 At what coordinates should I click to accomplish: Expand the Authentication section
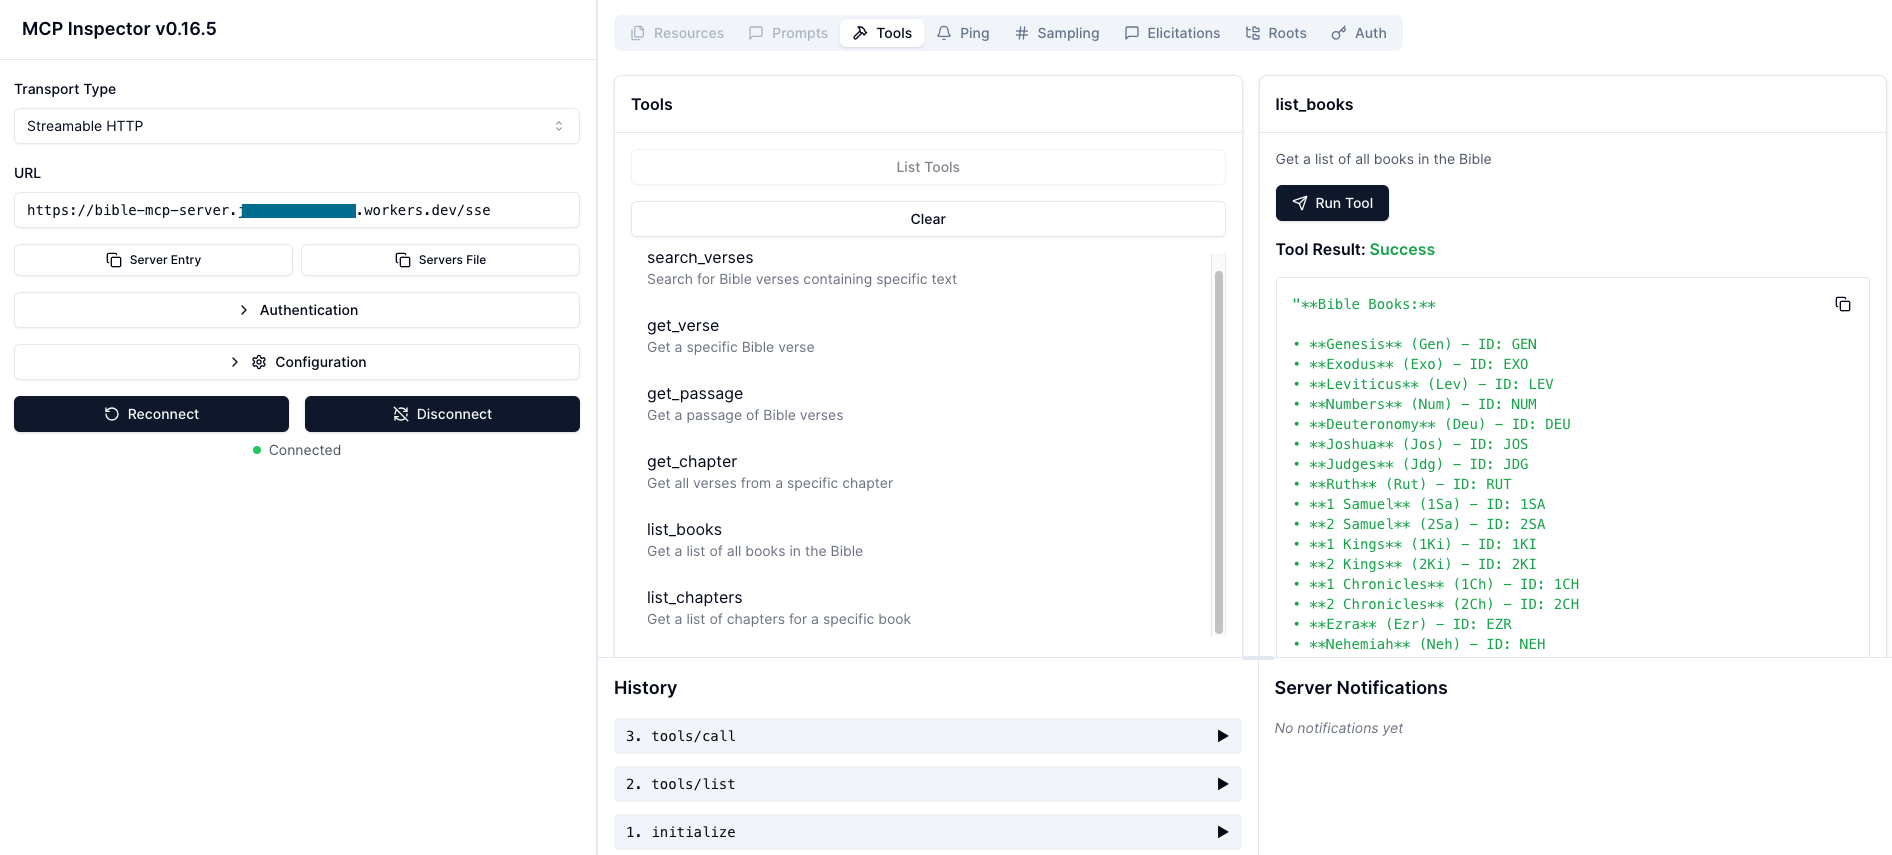tap(297, 310)
